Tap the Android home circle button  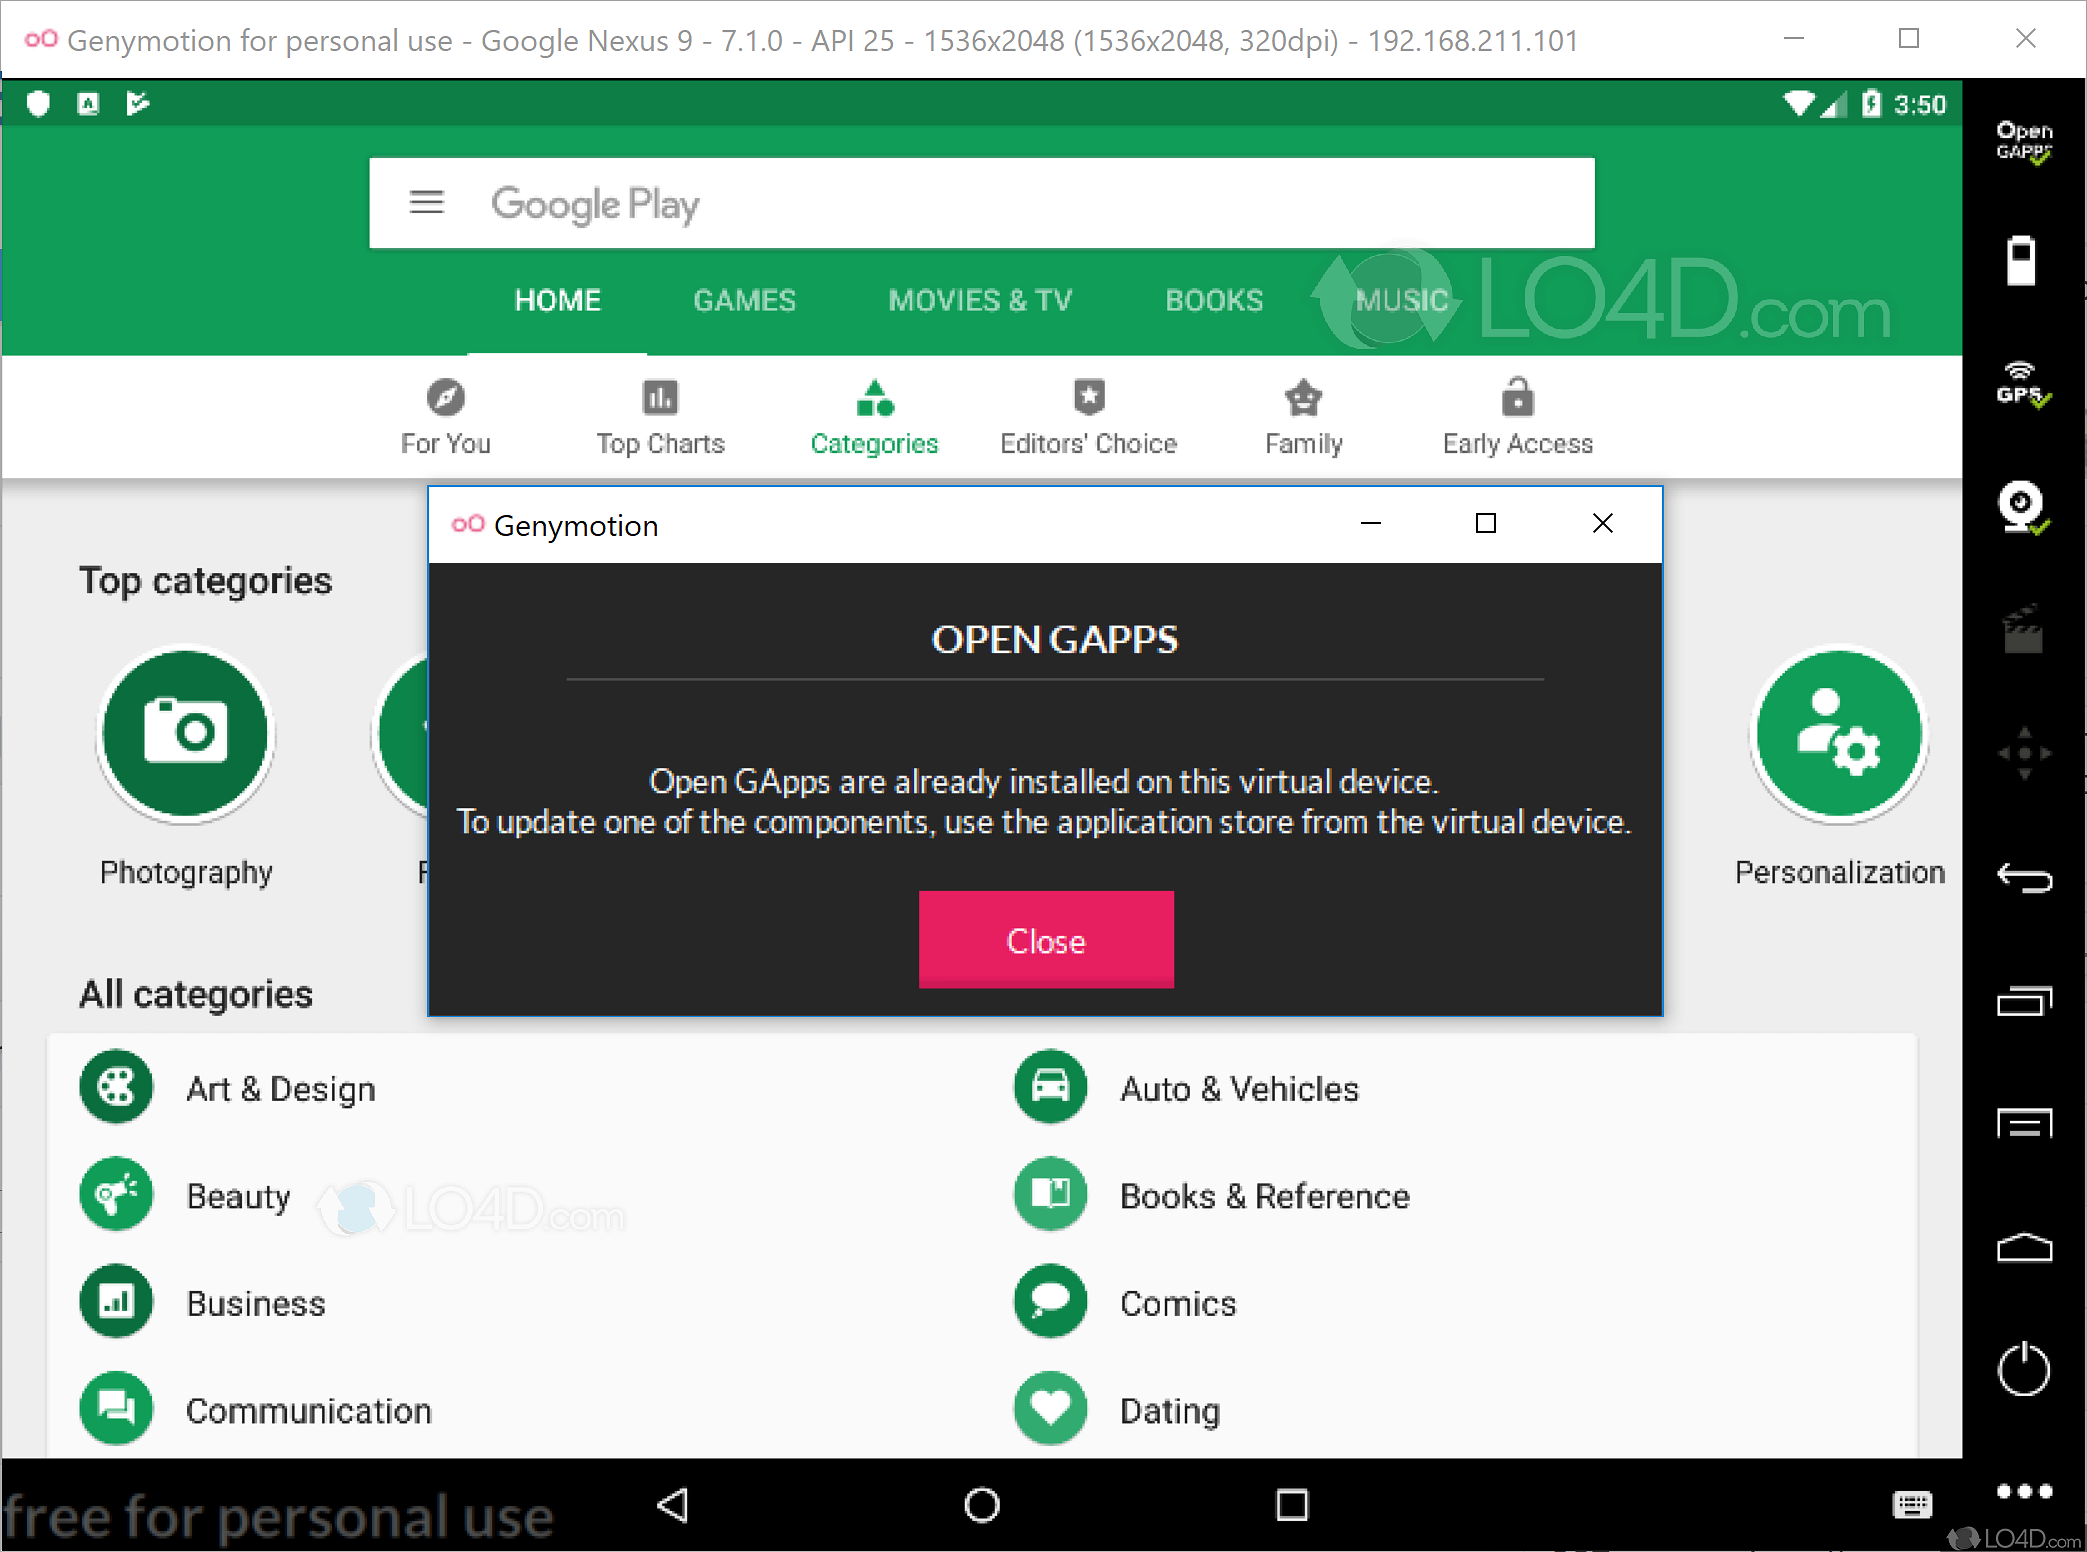[x=981, y=1504]
